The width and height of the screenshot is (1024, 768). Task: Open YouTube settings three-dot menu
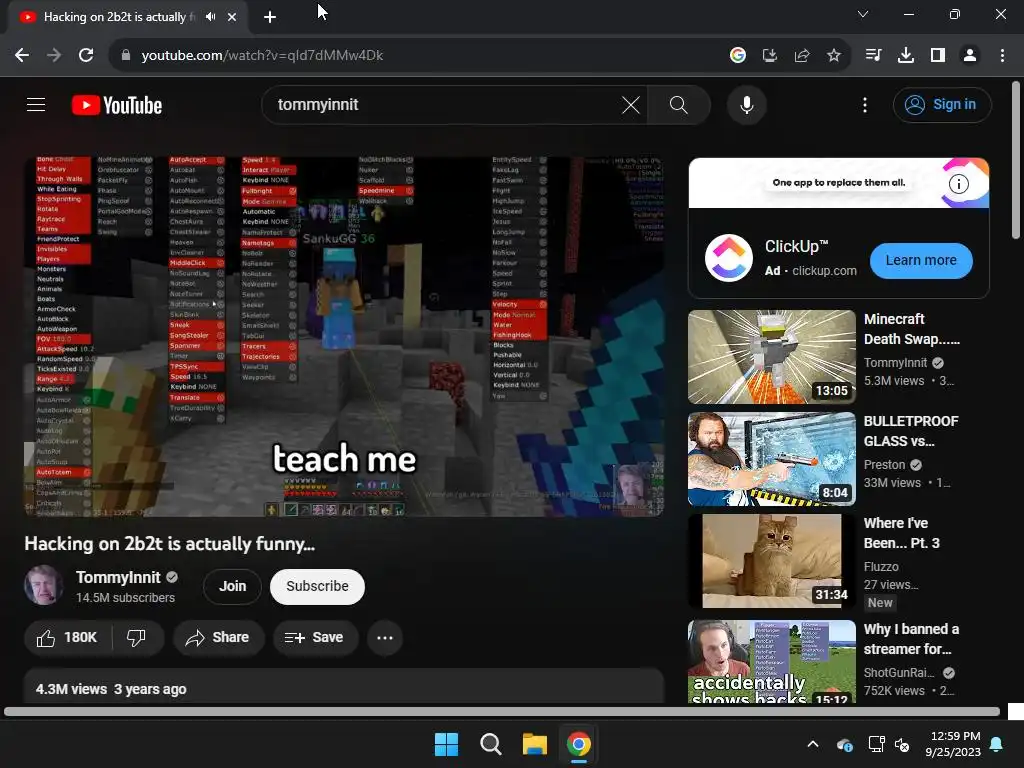[865, 104]
